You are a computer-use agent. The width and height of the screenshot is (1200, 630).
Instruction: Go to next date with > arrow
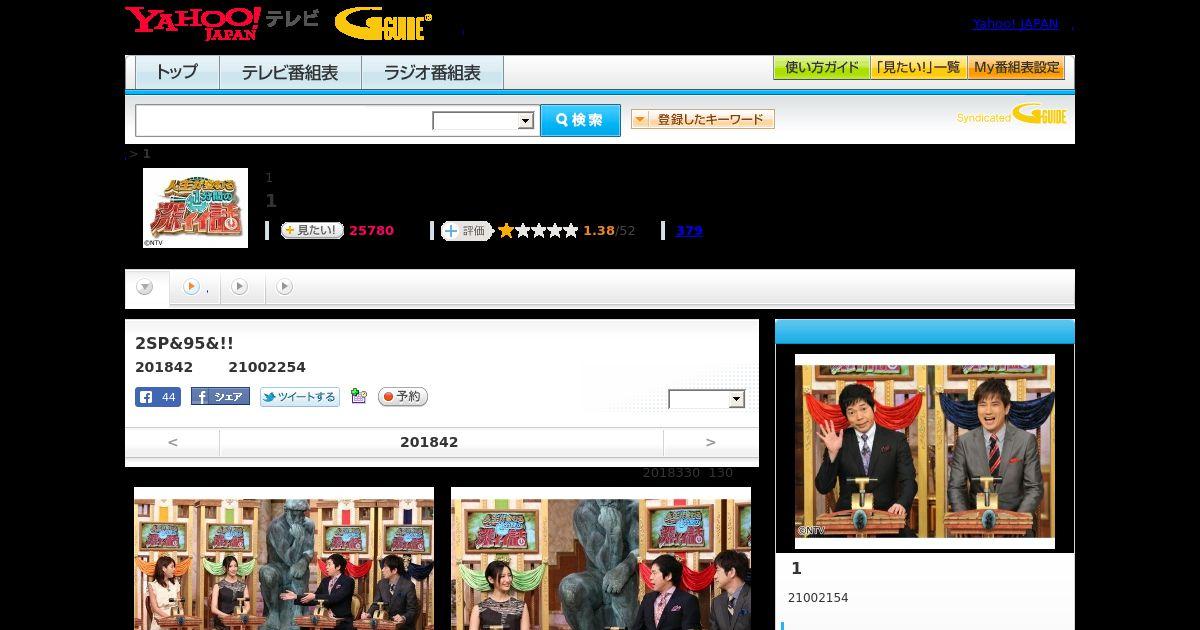click(711, 442)
